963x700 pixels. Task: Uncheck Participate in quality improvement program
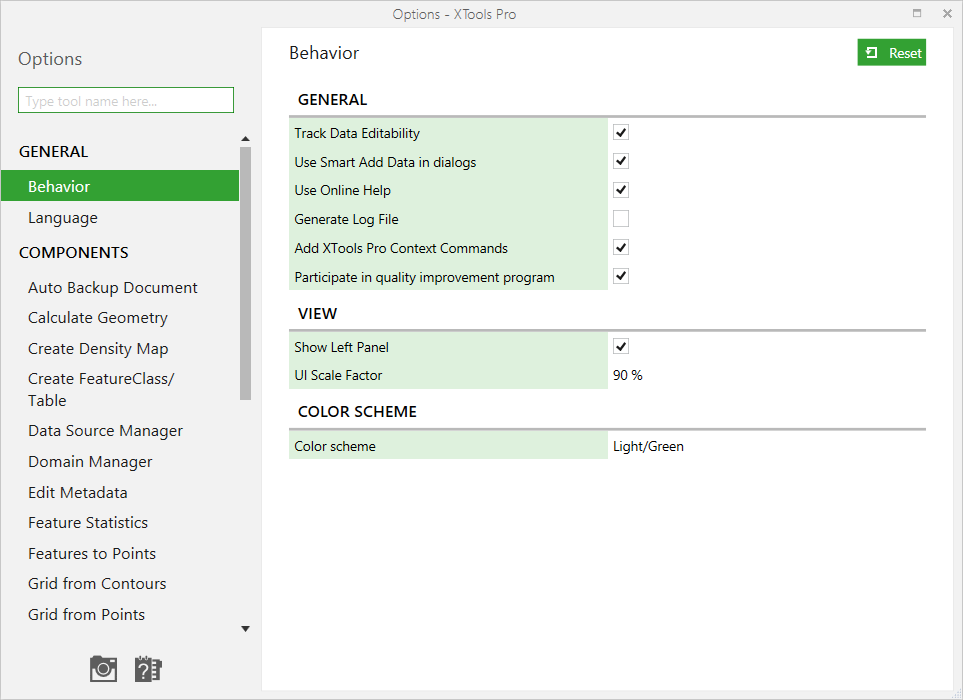[621, 276]
